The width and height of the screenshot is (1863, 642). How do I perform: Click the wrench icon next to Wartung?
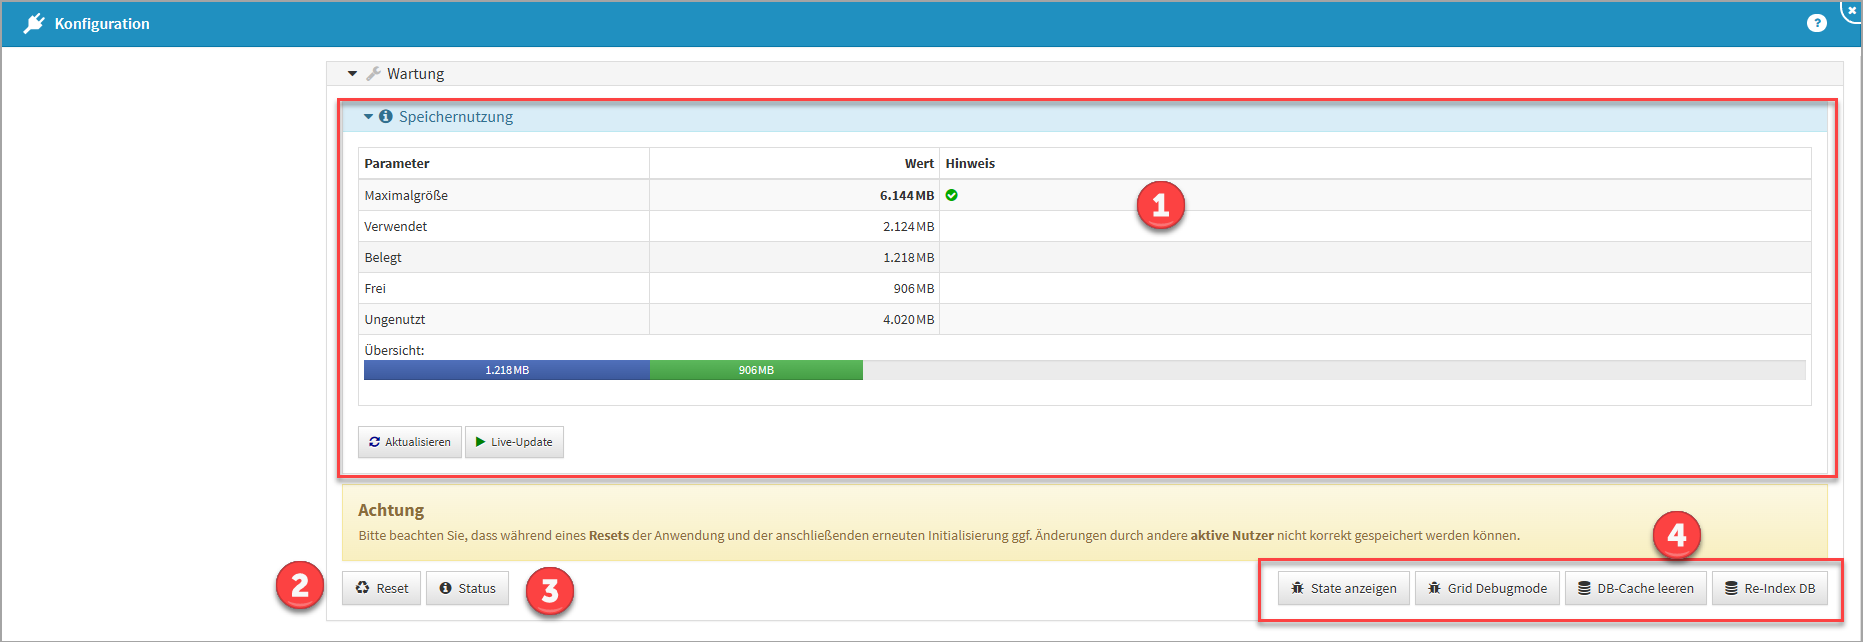coord(373,74)
